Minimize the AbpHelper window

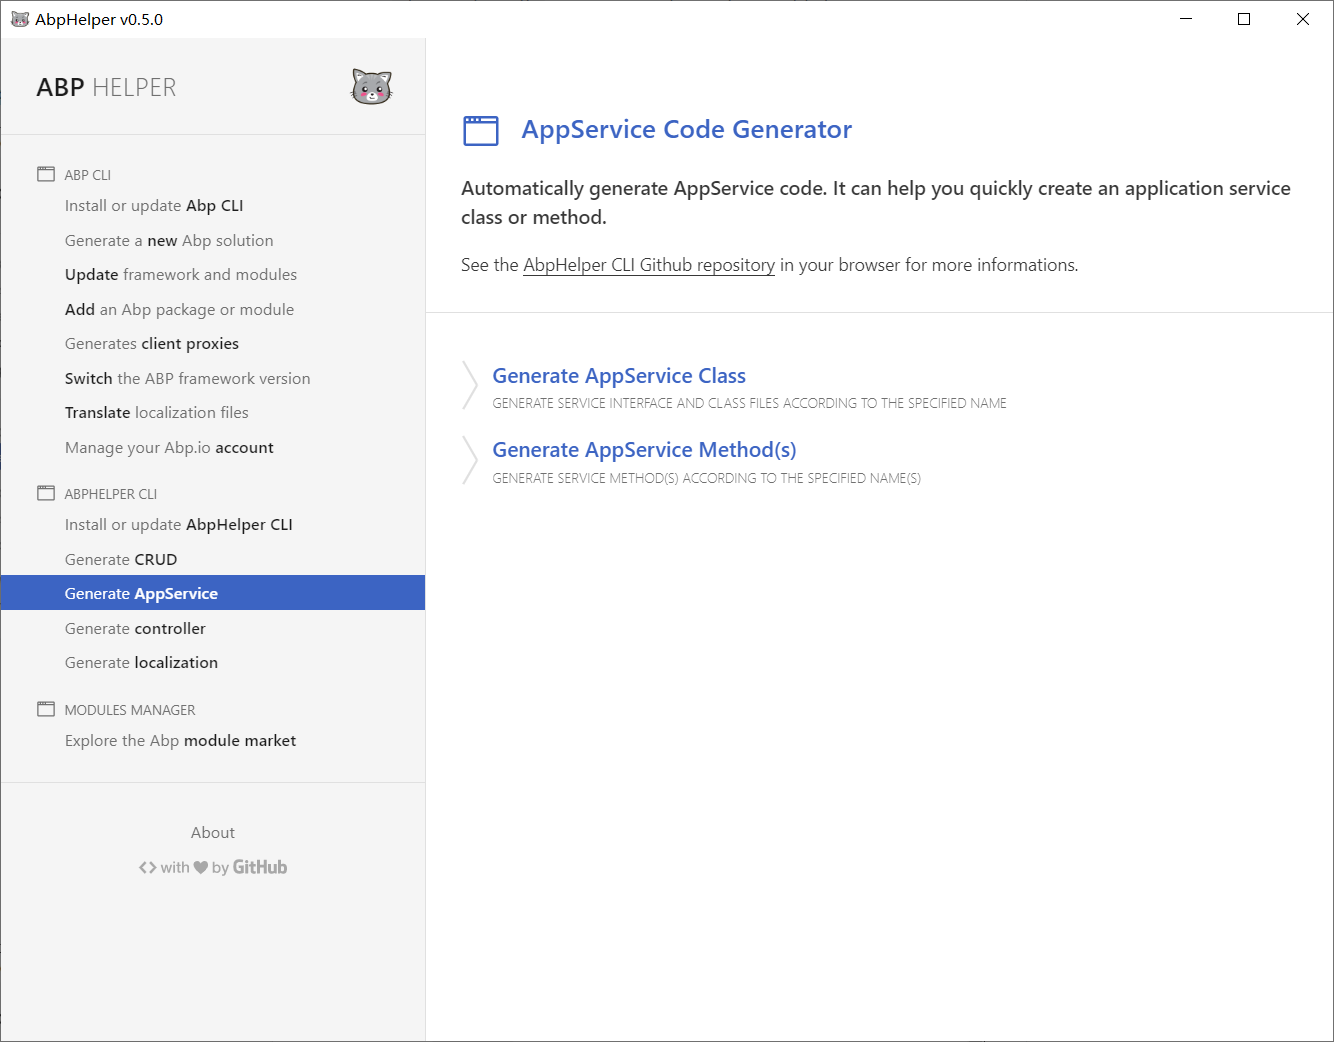pyautogui.click(x=1186, y=19)
